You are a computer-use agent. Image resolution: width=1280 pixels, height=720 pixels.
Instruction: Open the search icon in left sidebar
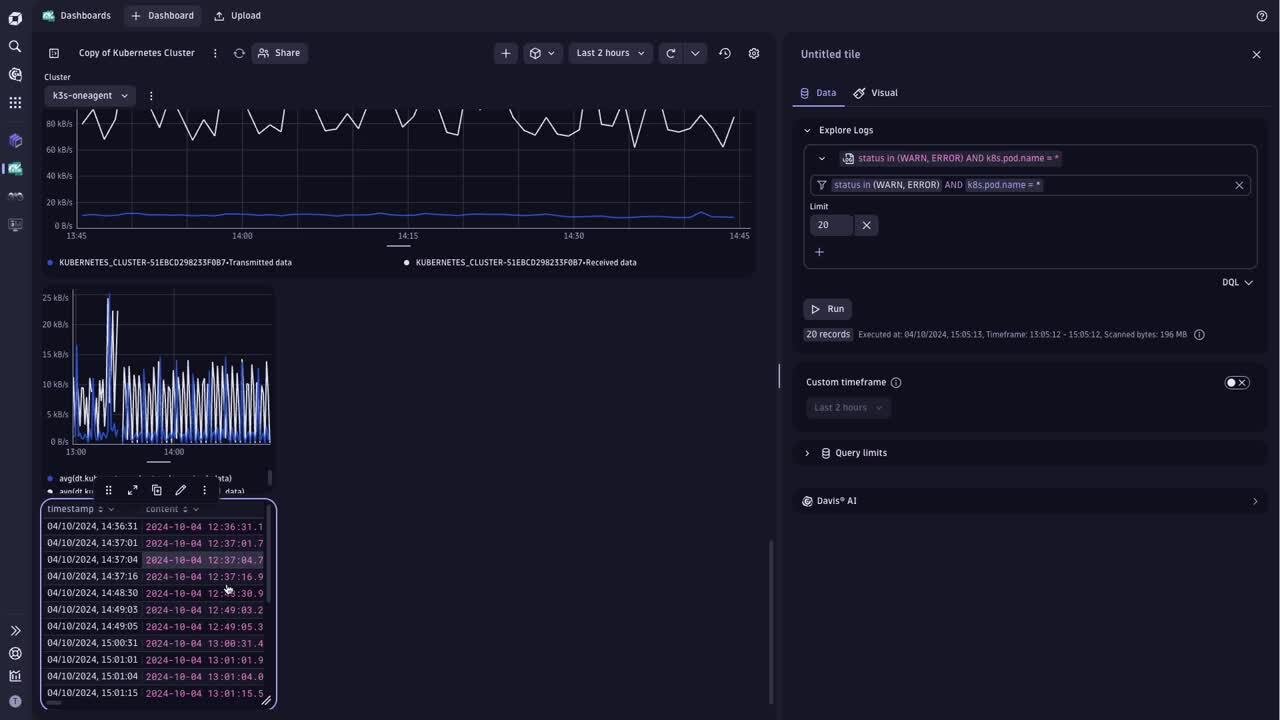[x=15, y=46]
